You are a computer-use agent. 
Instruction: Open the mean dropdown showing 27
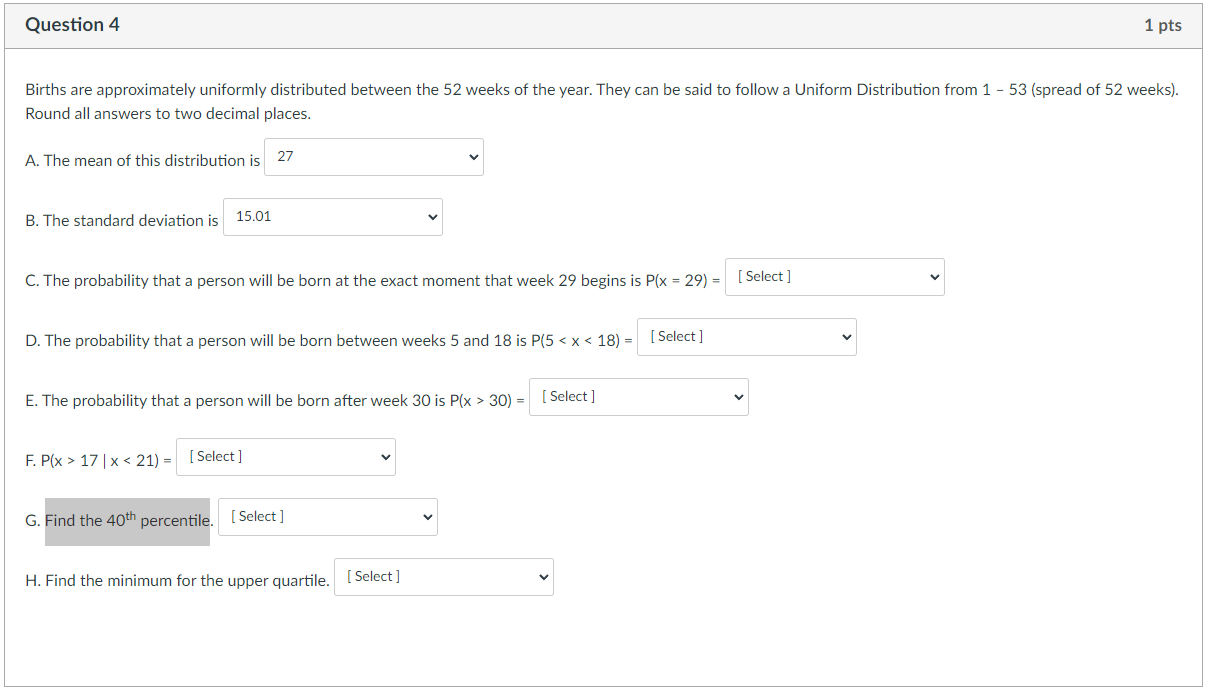373,157
